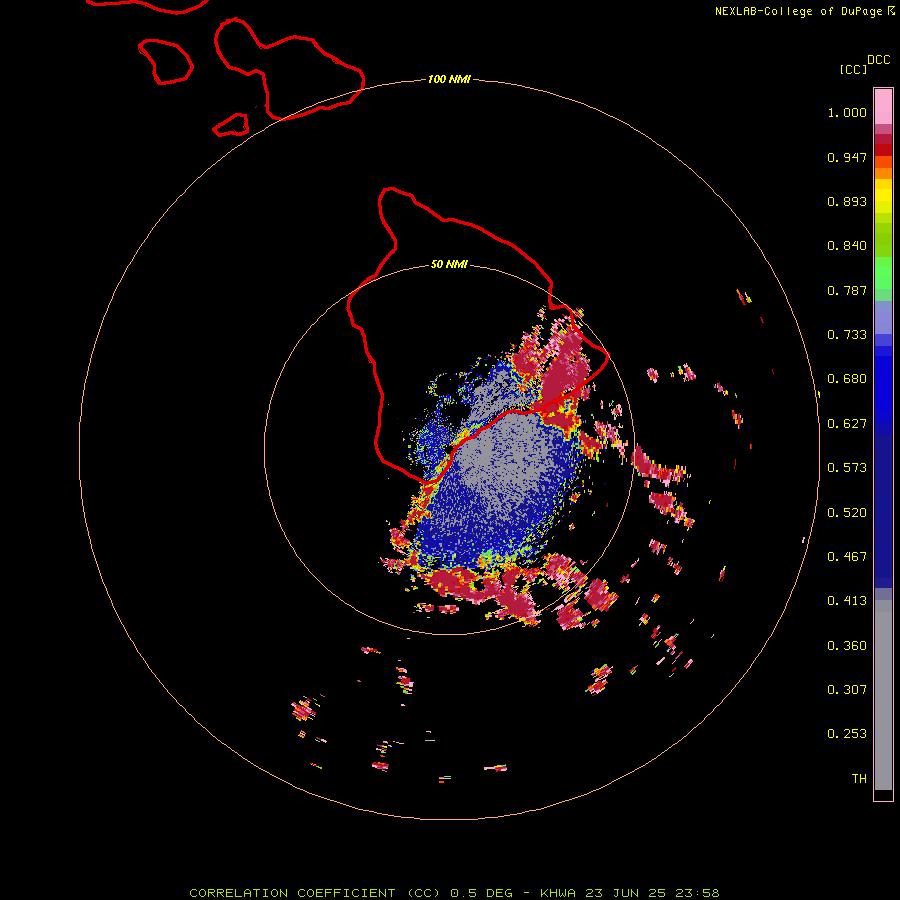Click the 0.467 color scale value
The image size is (900, 900).
click(x=847, y=557)
